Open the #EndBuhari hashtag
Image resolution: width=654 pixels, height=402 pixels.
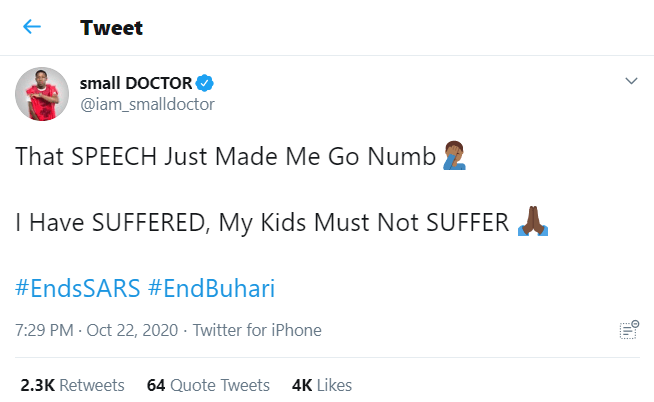(x=211, y=289)
